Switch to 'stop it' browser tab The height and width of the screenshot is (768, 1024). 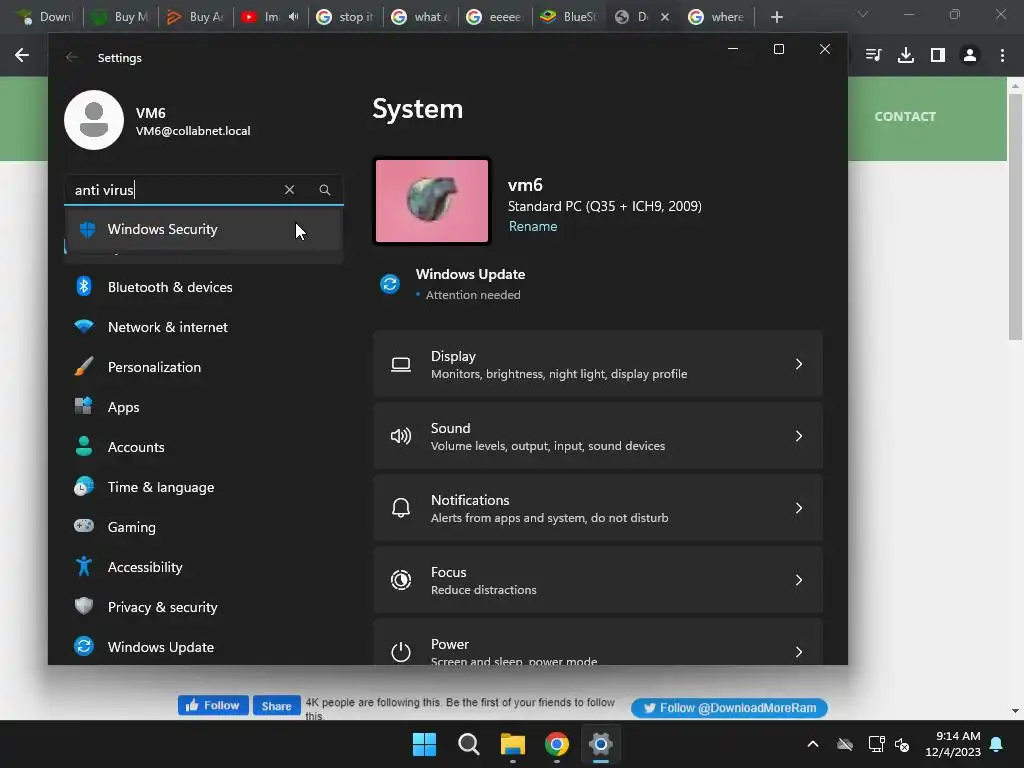pos(345,17)
